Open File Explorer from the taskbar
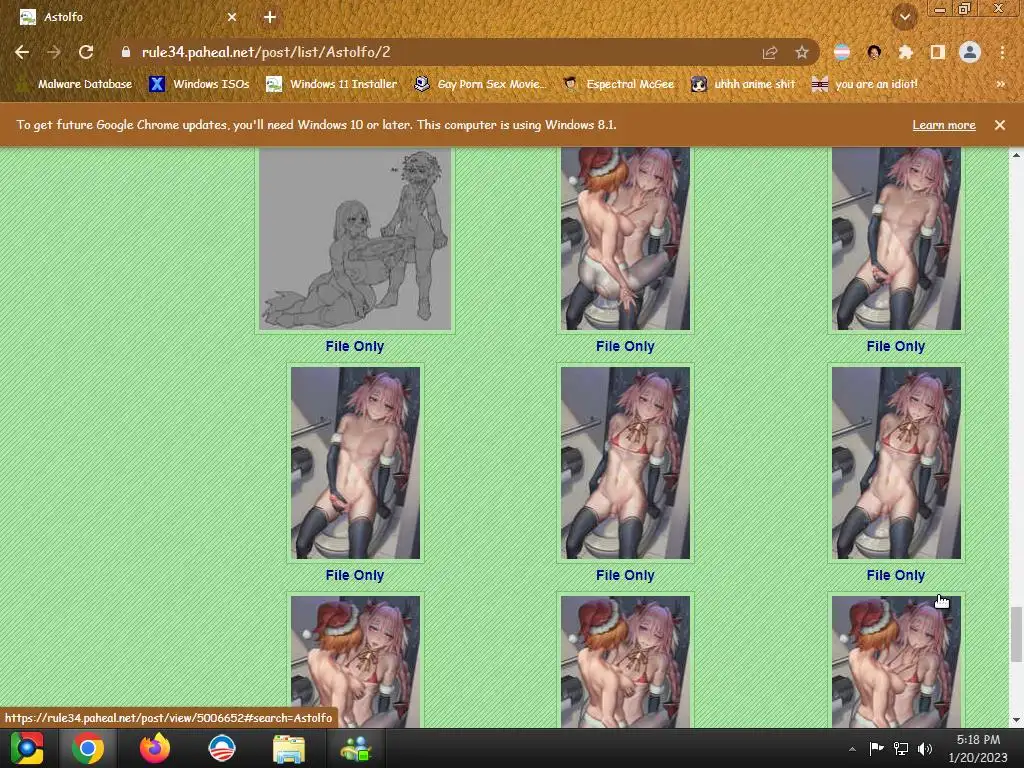Viewport: 1024px width, 768px height. point(289,748)
